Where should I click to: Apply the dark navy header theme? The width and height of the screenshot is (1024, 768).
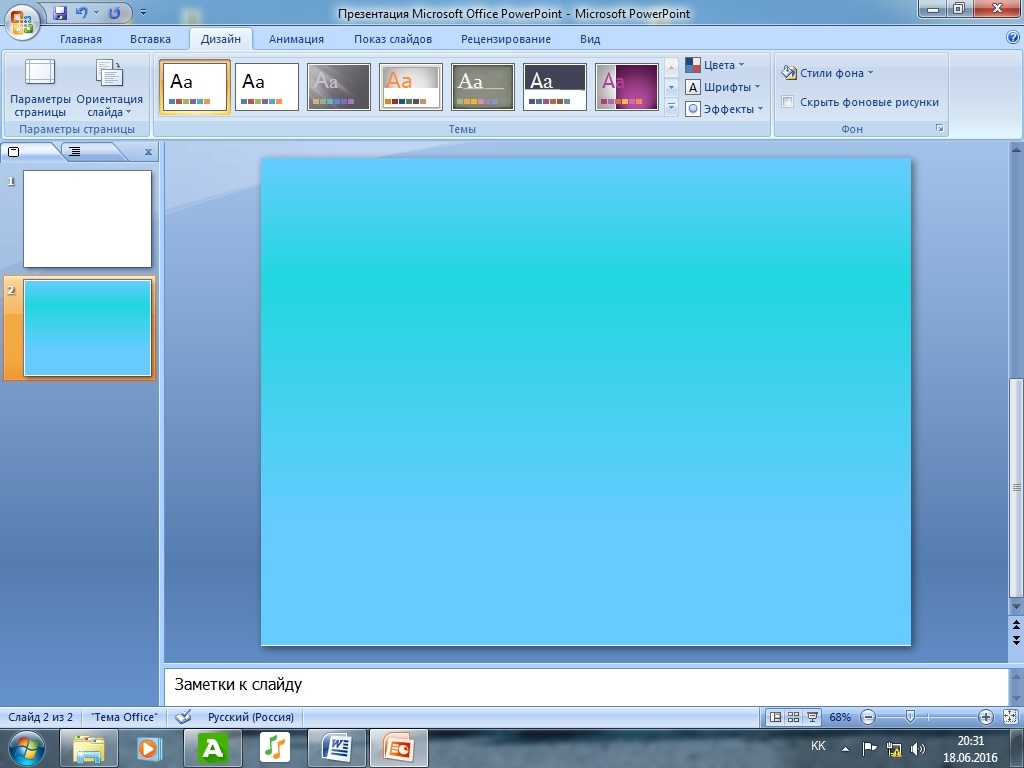(x=554, y=87)
